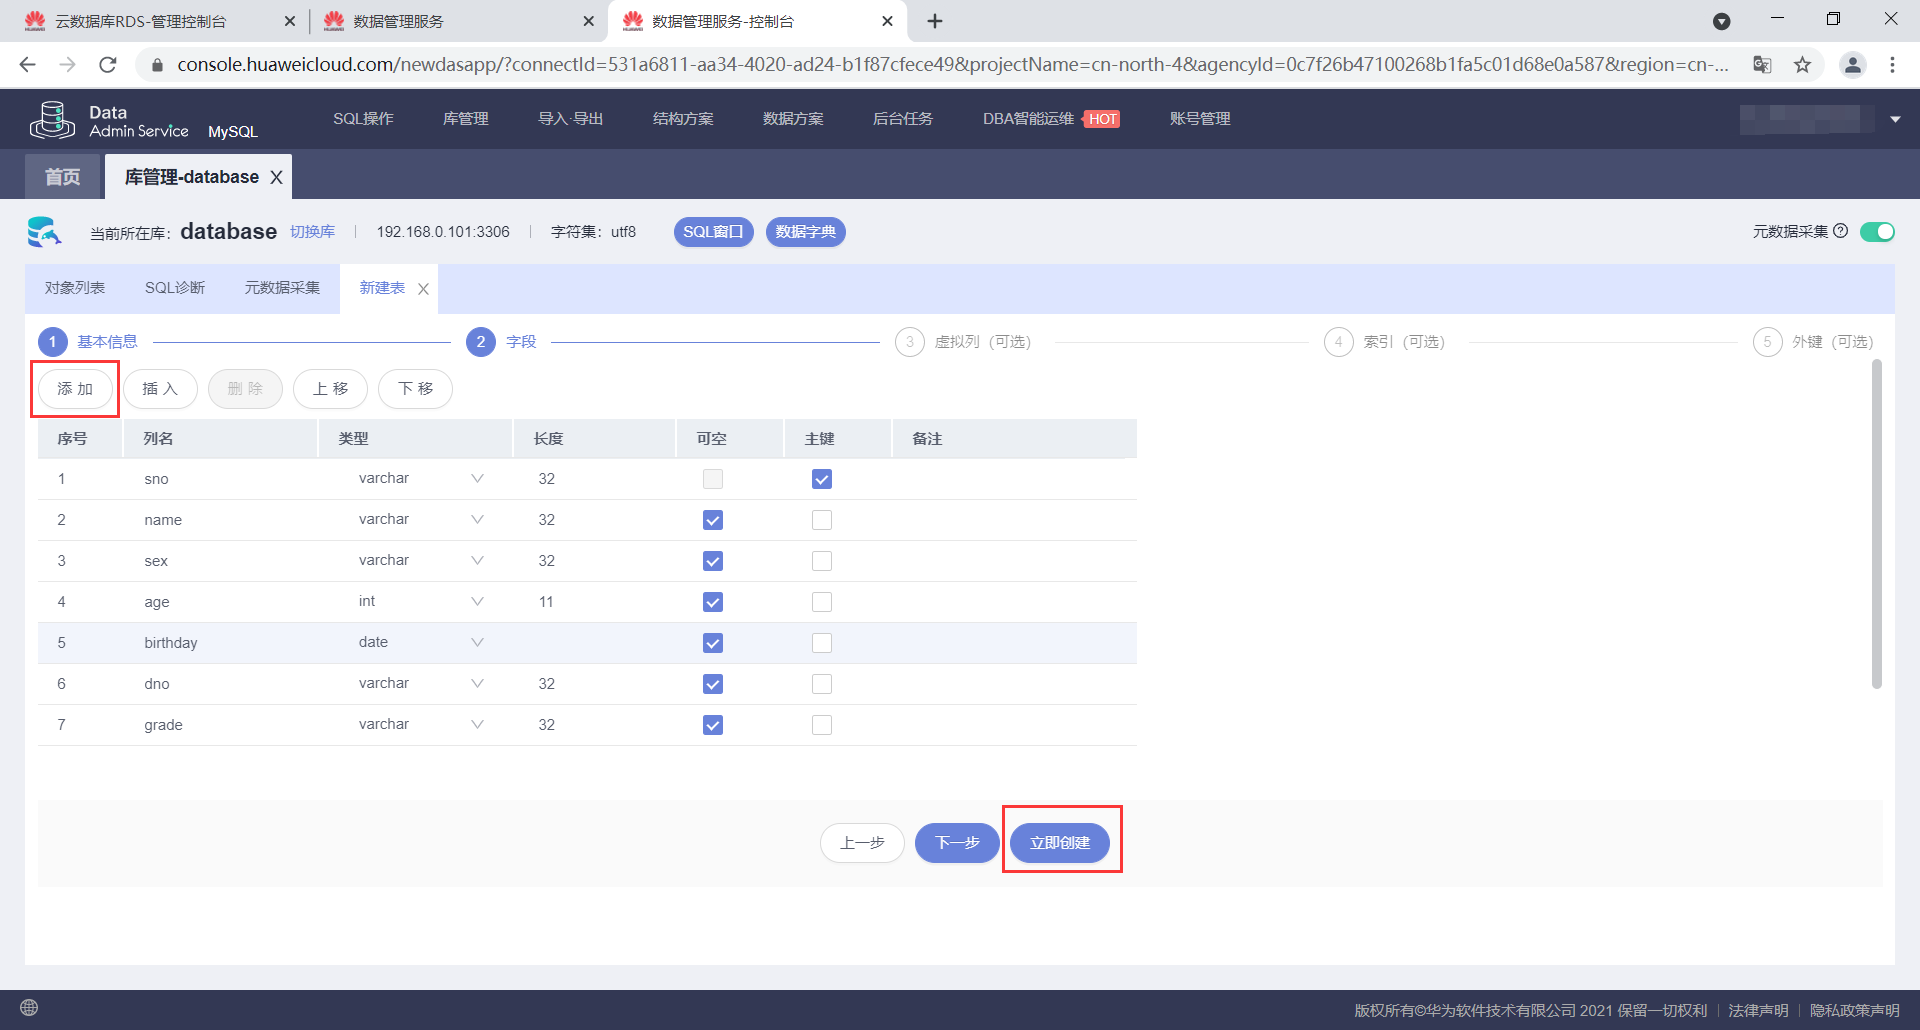Close the 库管理-database tab
The width and height of the screenshot is (1920, 1030).
click(276, 177)
